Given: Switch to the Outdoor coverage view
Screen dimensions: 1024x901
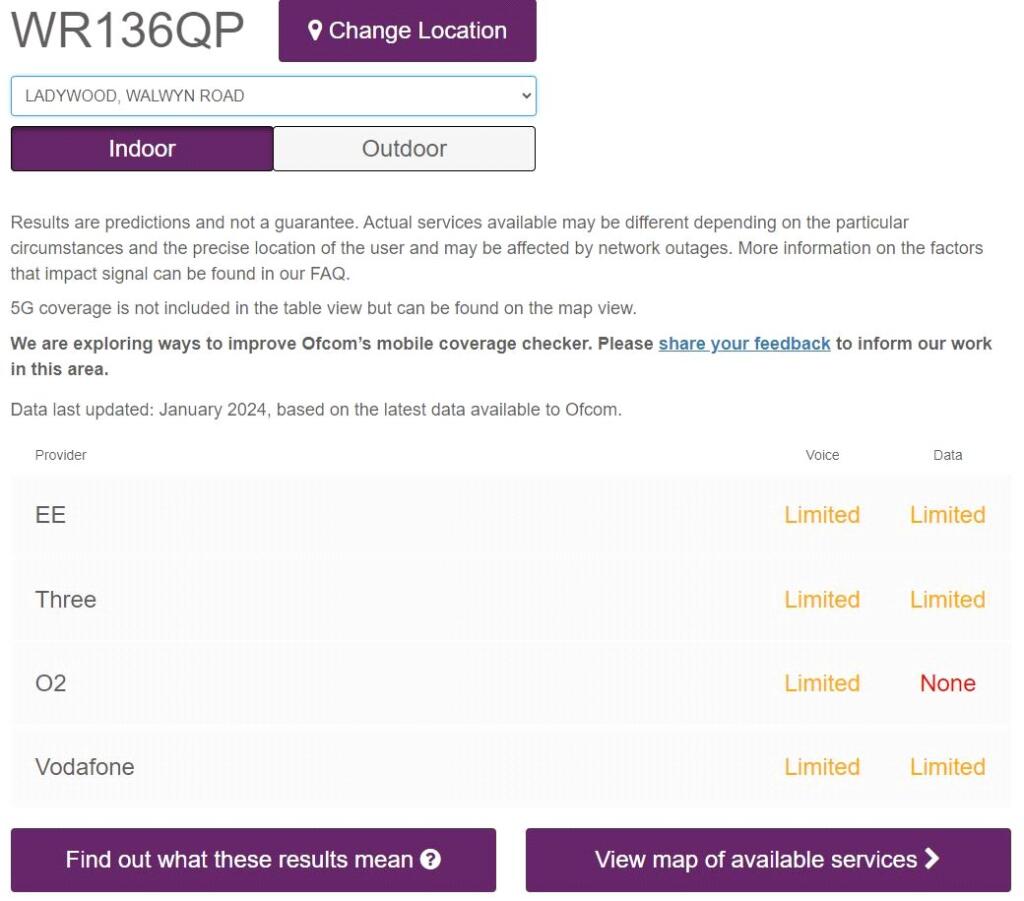Looking at the screenshot, I should pyautogui.click(x=404, y=149).
